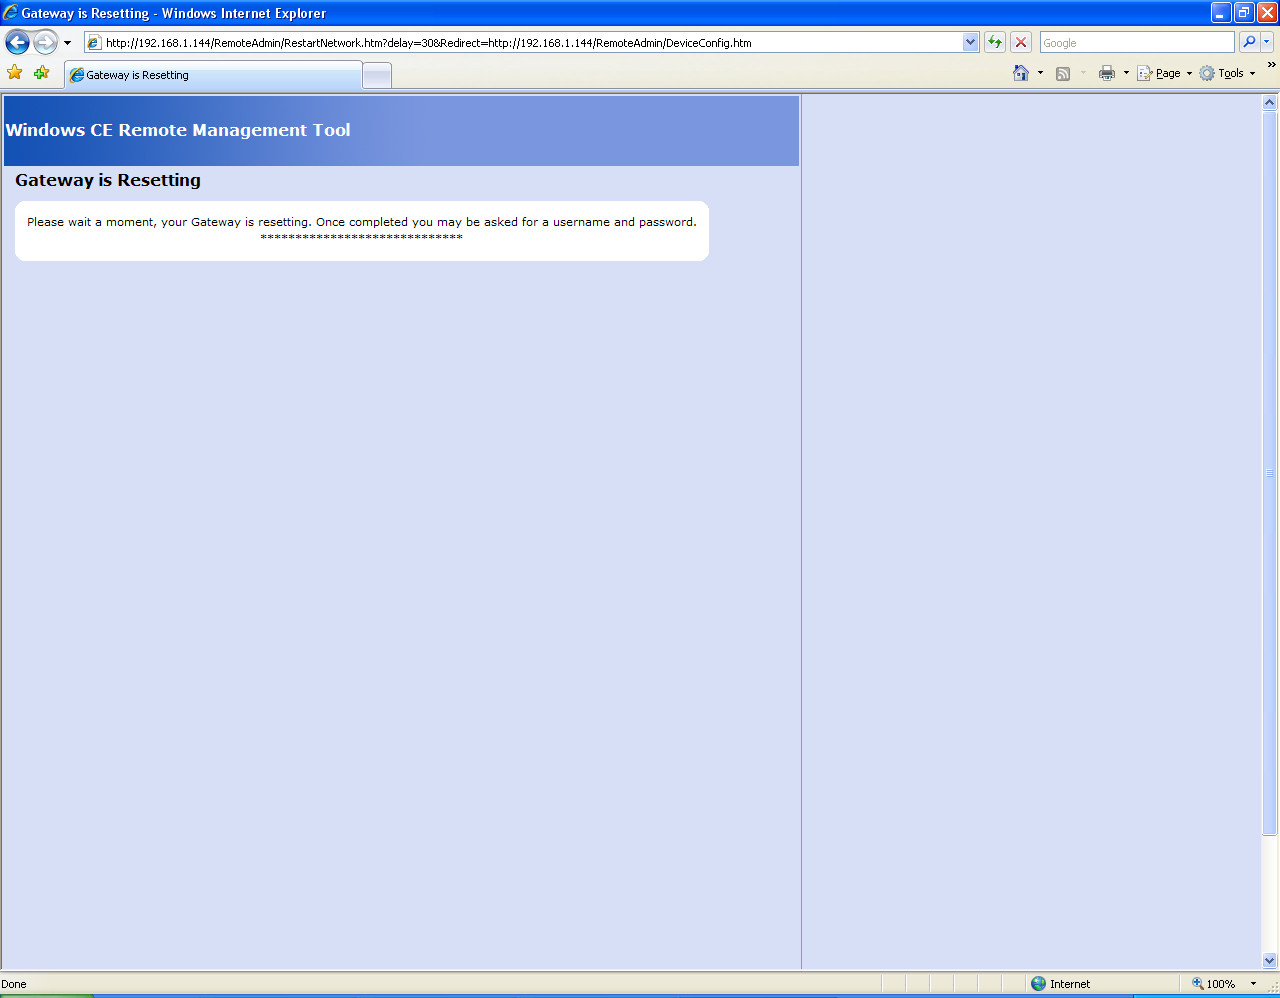Restore down the Internet Explorer window
The image size is (1280, 998).
[x=1244, y=13]
